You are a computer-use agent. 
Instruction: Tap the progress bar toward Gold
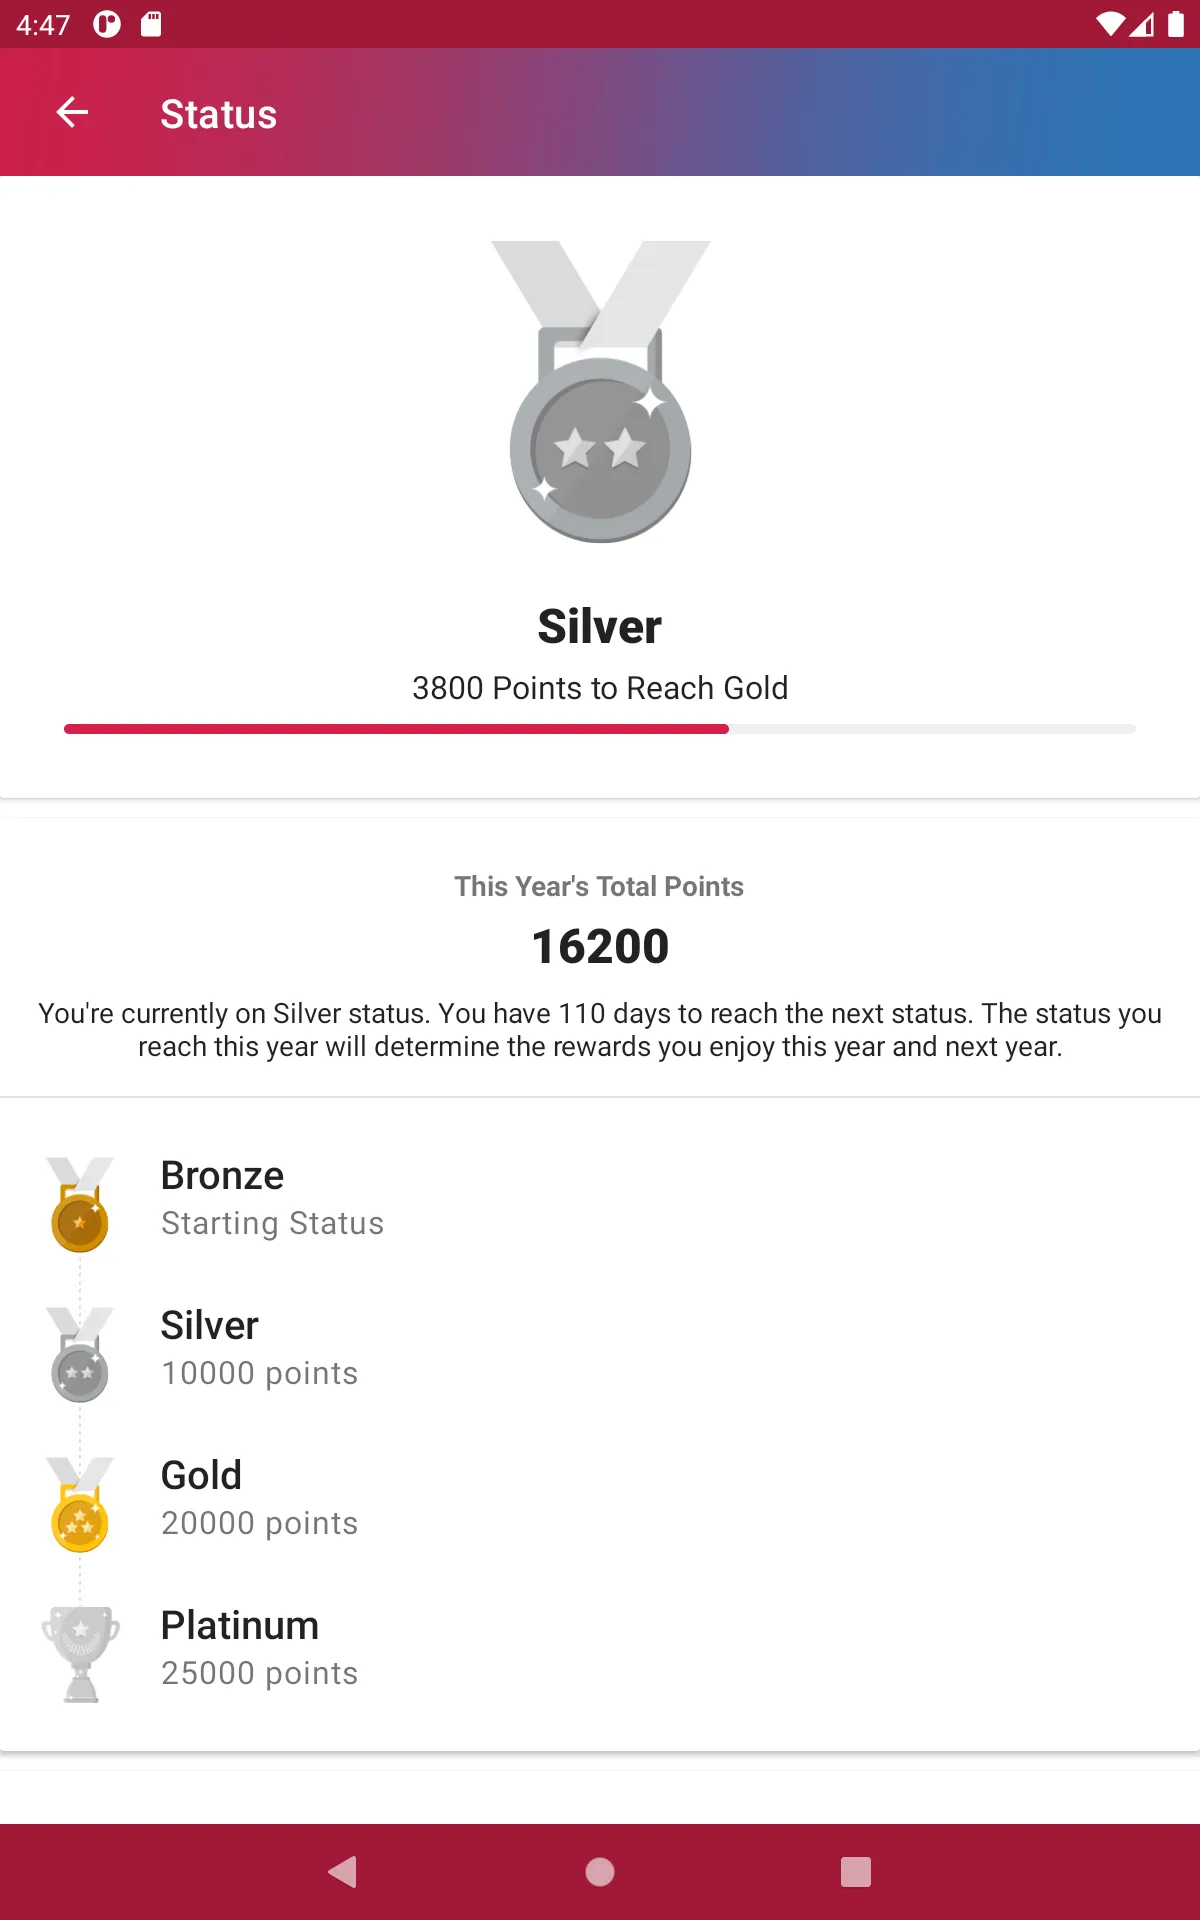click(600, 729)
